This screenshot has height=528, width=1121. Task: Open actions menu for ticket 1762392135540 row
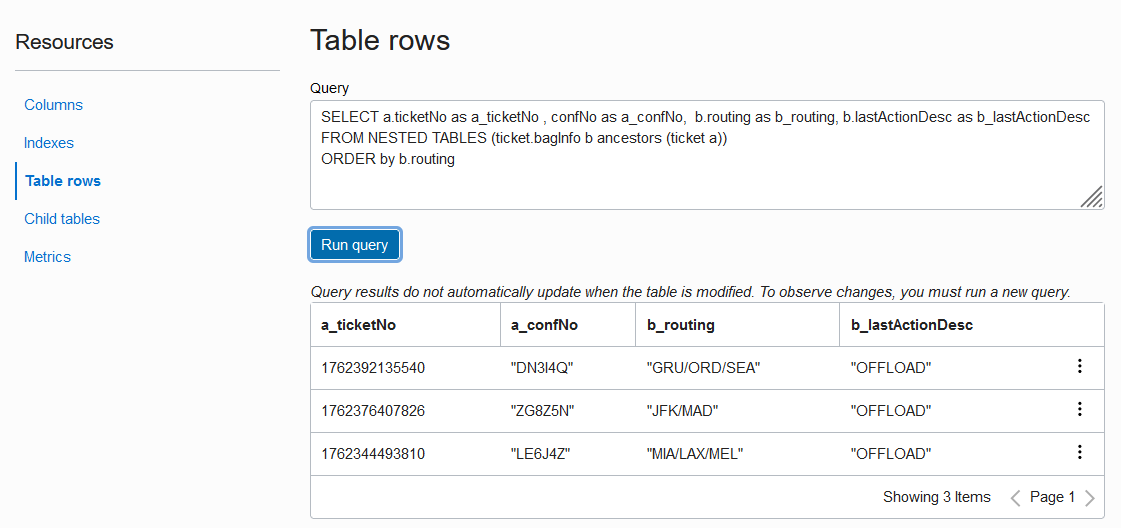(x=1079, y=367)
